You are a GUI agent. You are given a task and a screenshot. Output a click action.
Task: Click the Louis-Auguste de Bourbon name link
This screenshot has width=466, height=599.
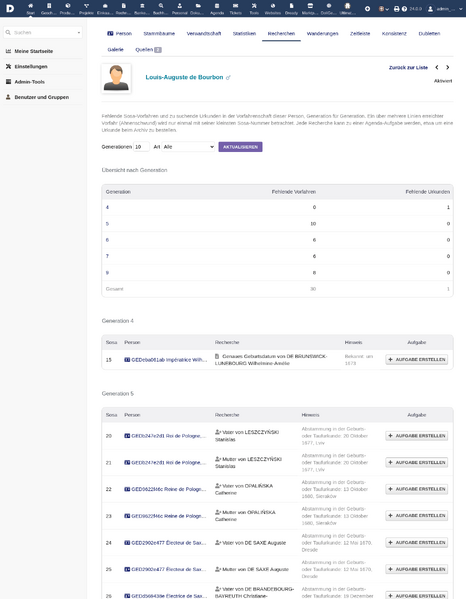pos(184,77)
